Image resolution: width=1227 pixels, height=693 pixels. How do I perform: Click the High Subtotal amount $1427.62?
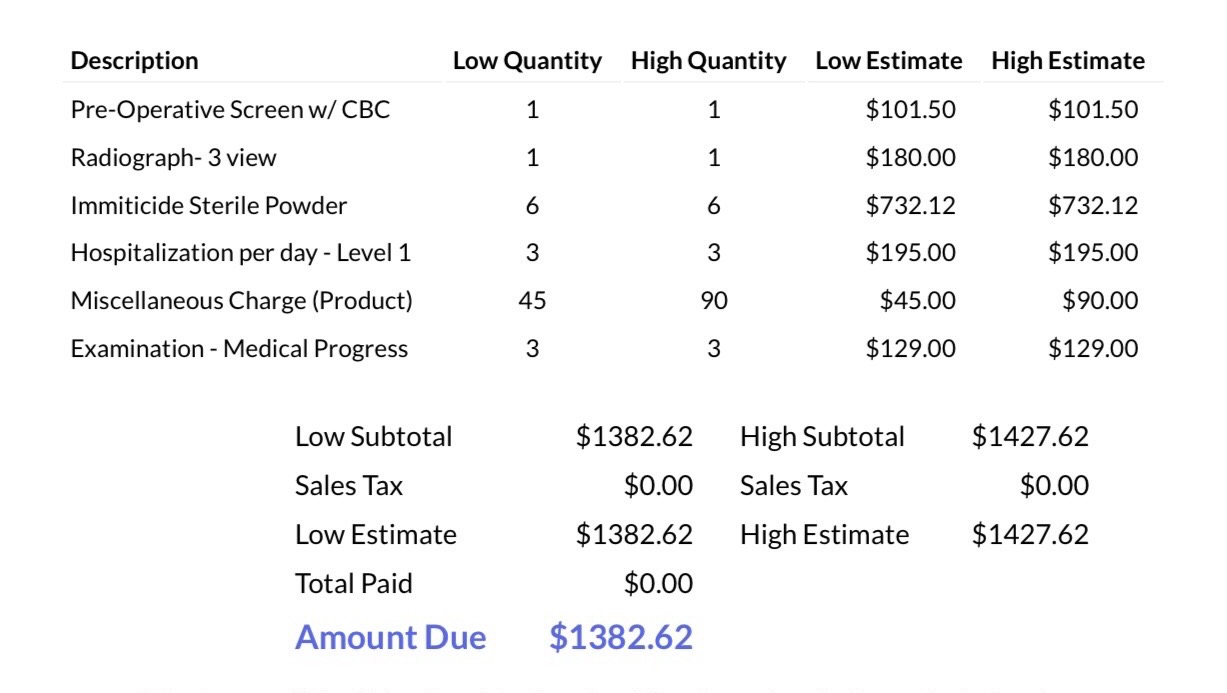click(x=1030, y=437)
